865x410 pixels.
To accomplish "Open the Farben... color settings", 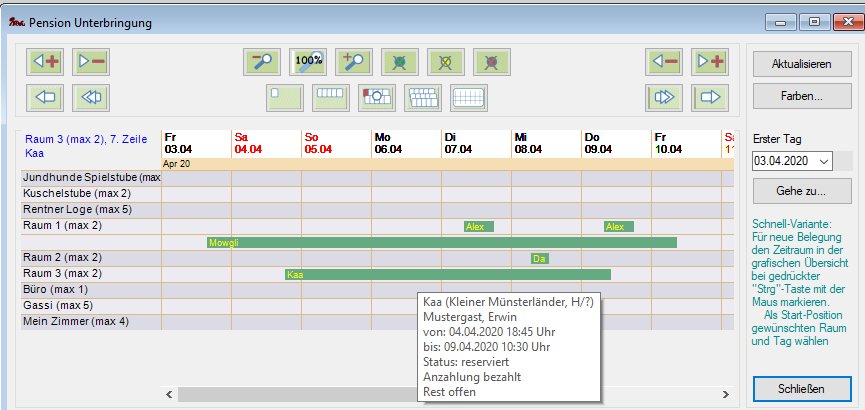I will 801,98.
